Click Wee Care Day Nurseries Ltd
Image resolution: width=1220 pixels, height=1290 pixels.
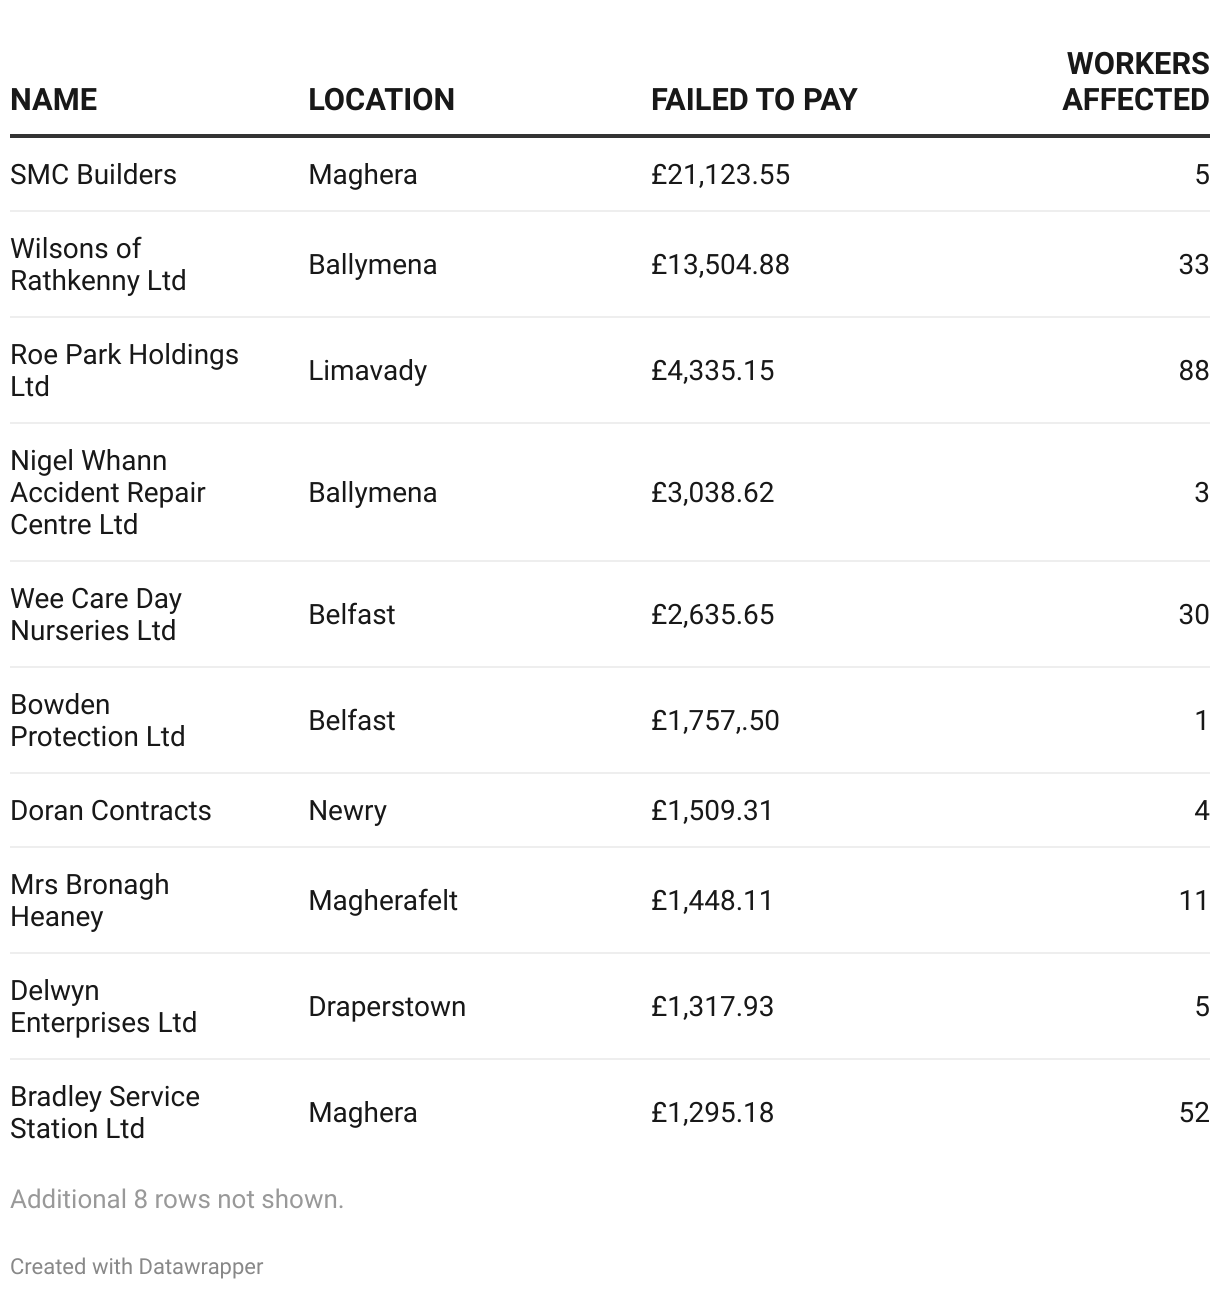[96, 615]
